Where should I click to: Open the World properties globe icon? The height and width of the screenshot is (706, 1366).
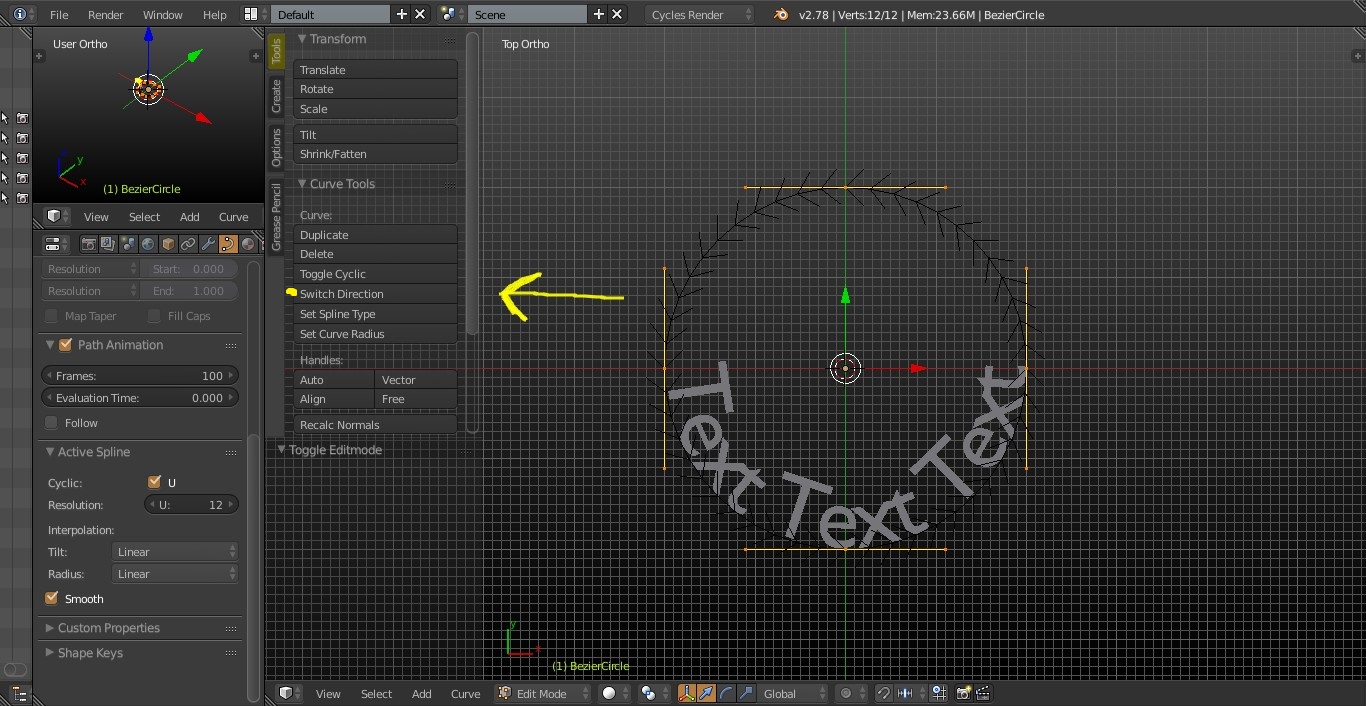[148, 244]
